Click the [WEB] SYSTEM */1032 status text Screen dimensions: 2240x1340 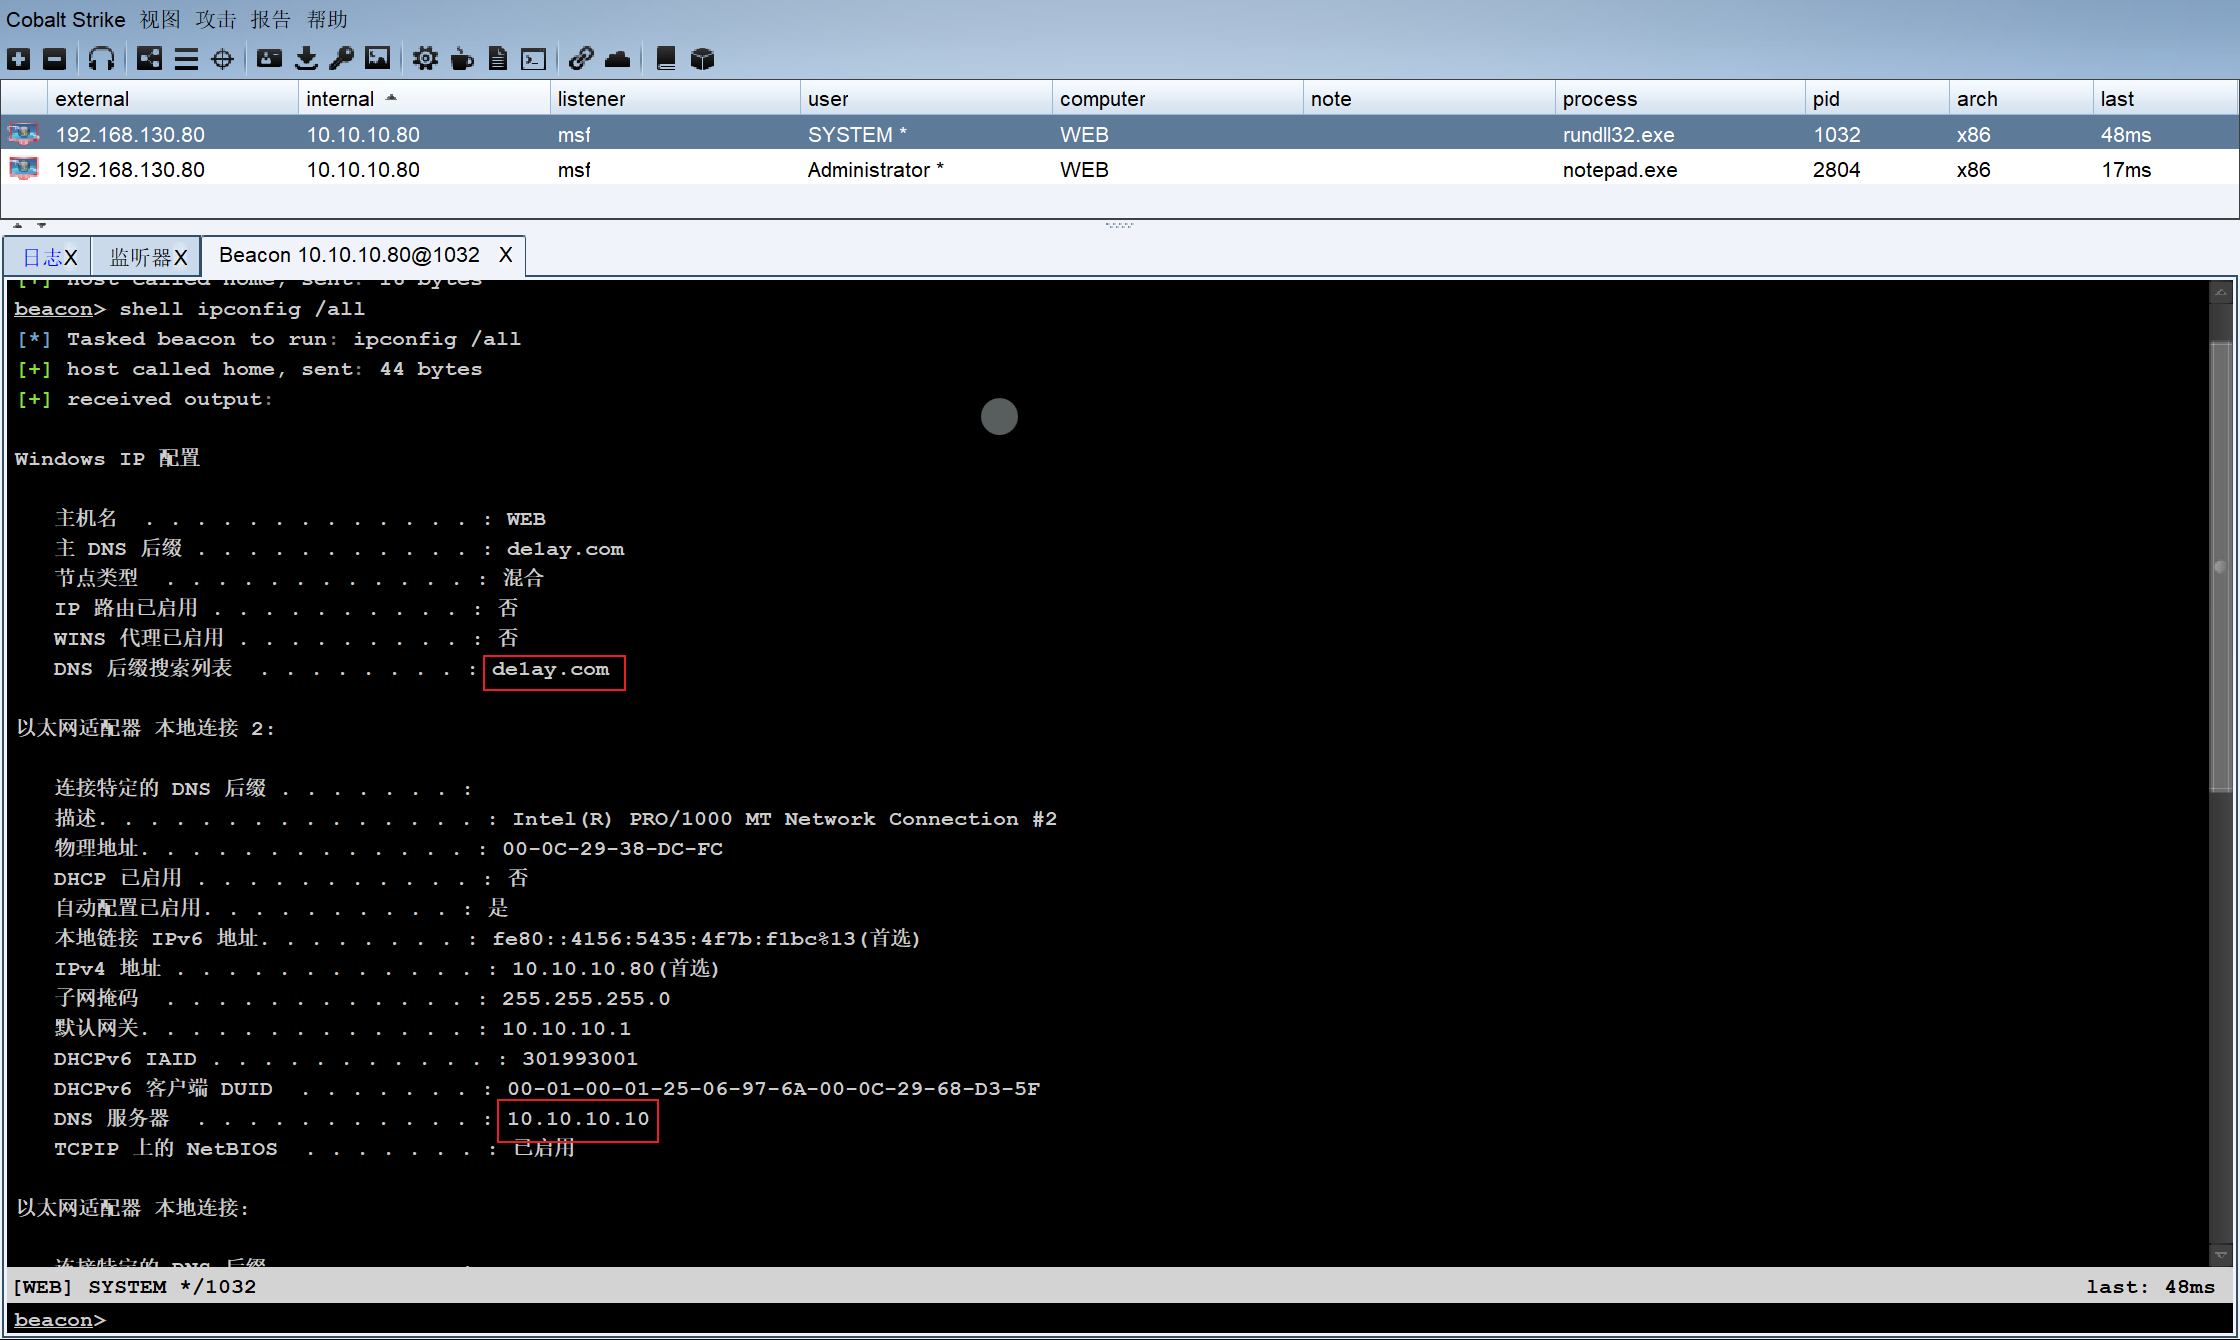tap(134, 1286)
